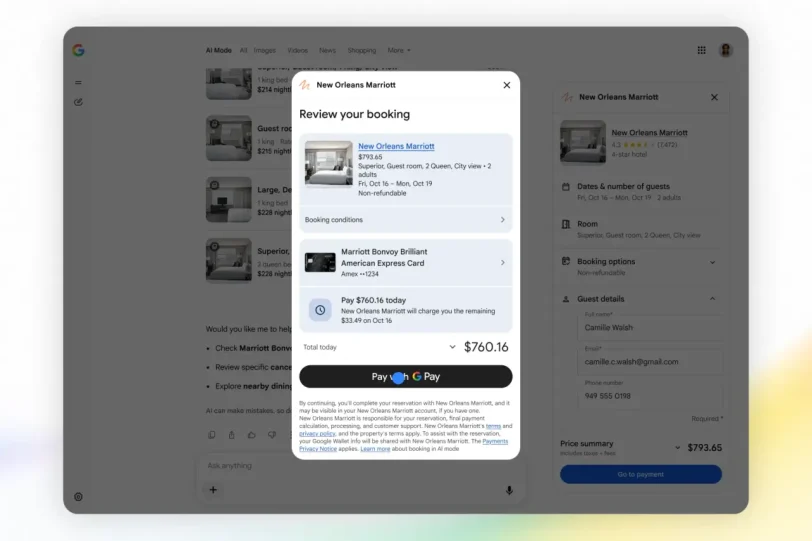Click the 'Non-refundable' text in the dialog

[382, 193]
